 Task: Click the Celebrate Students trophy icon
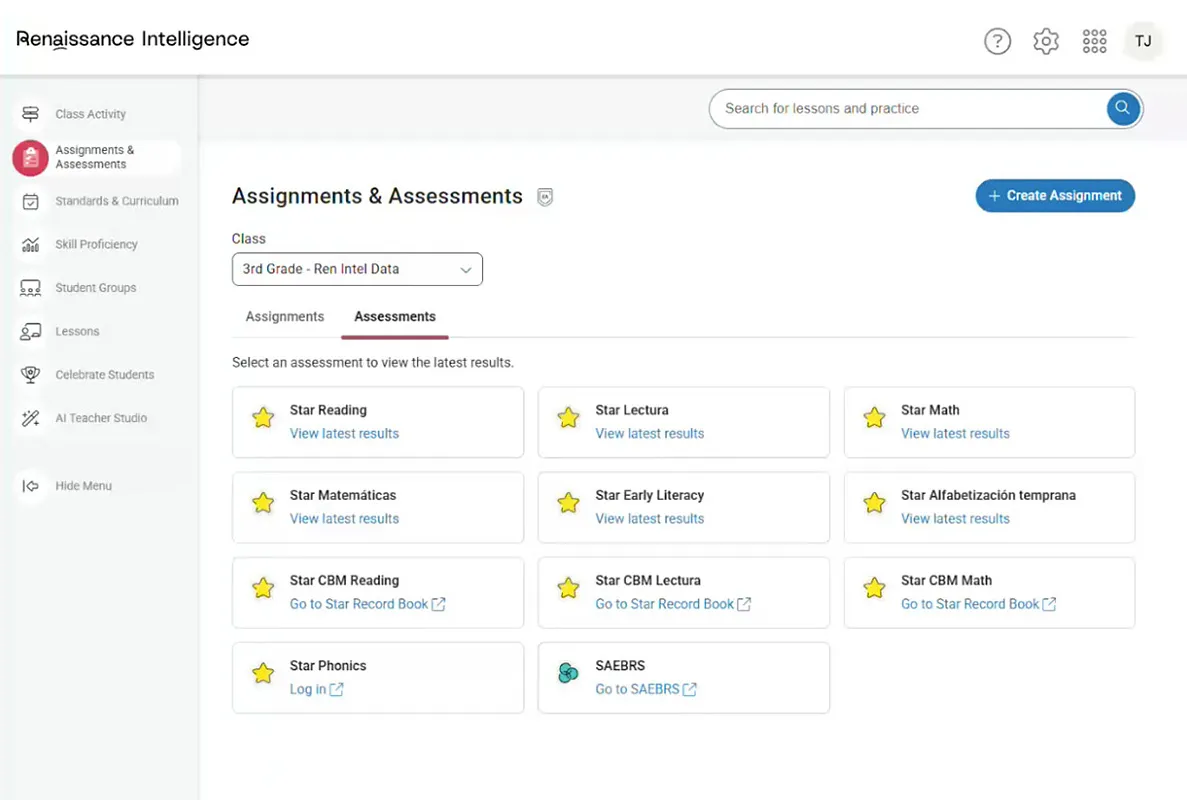30,375
